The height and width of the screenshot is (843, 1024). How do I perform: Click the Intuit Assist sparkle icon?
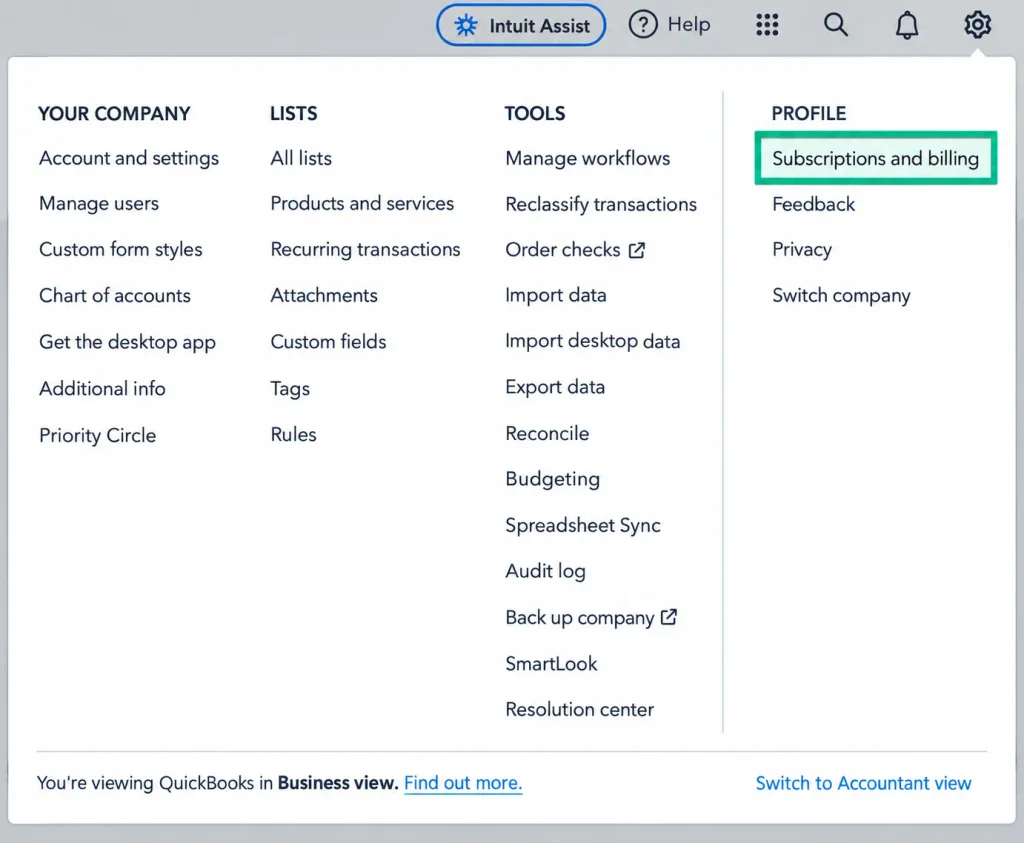click(466, 25)
